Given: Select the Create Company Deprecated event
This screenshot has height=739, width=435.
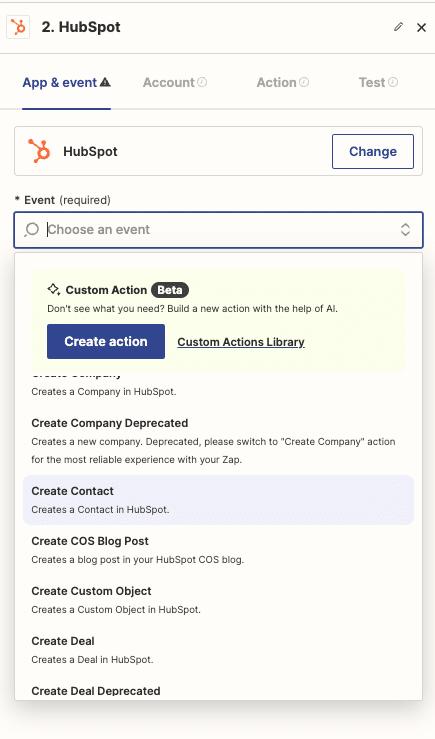Looking at the screenshot, I should (218, 441).
